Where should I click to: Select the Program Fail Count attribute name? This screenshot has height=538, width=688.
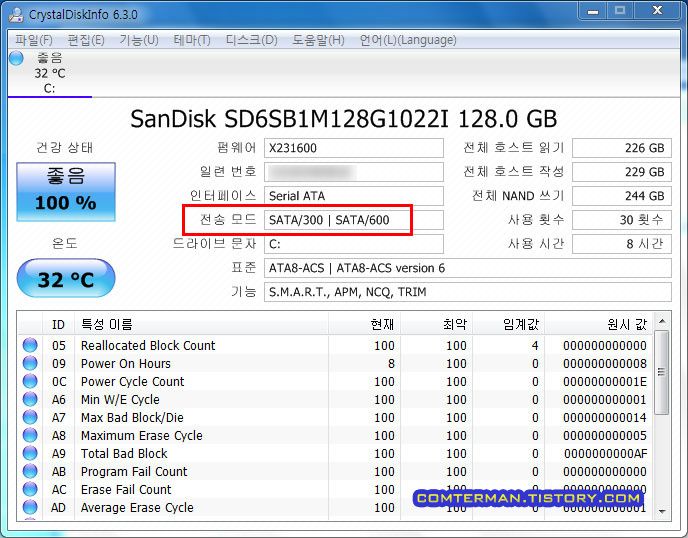(x=134, y=471)
